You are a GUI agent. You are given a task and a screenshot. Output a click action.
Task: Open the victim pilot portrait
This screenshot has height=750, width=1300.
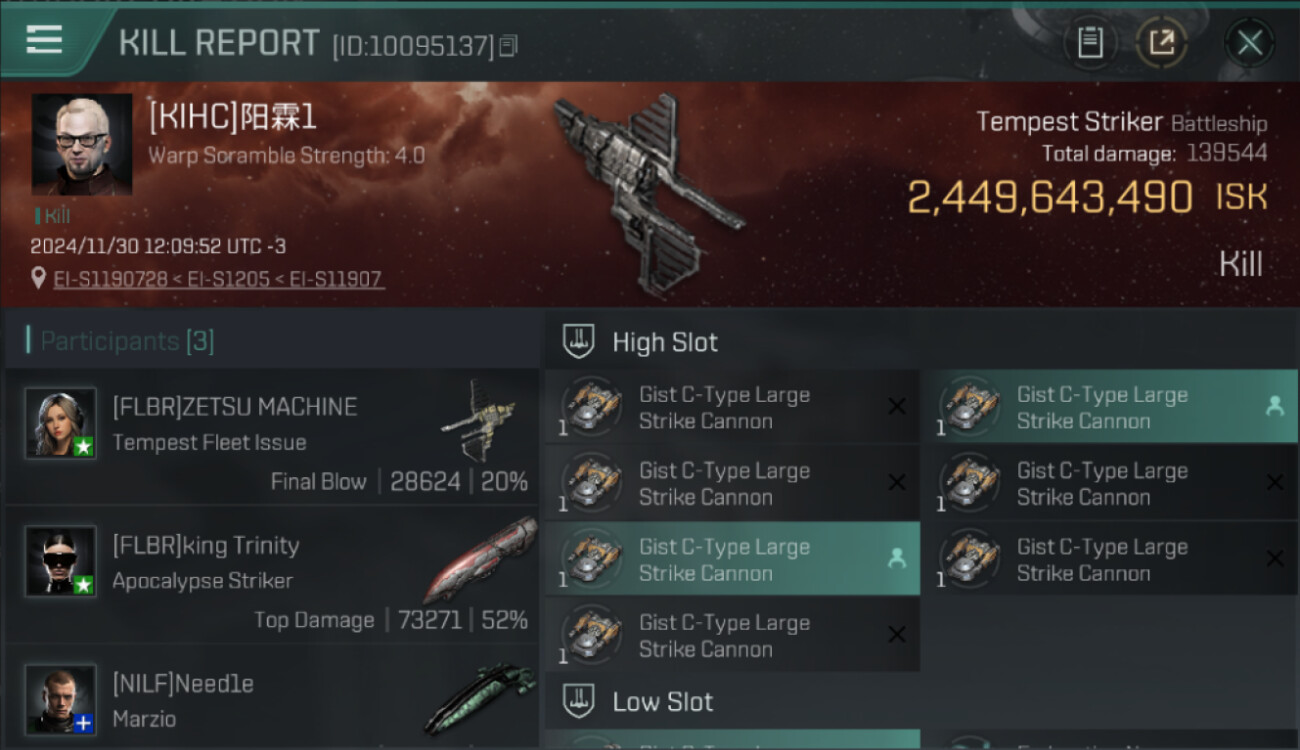tap(82, 144)
